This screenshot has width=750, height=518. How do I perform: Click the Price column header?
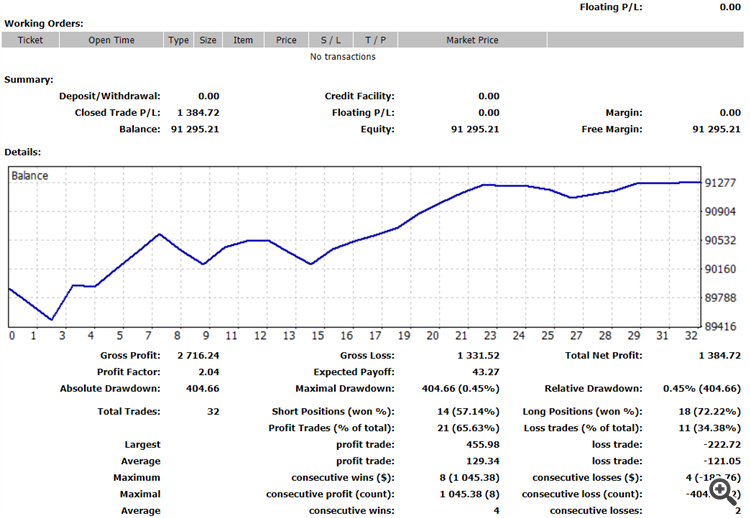click(286, 40)
